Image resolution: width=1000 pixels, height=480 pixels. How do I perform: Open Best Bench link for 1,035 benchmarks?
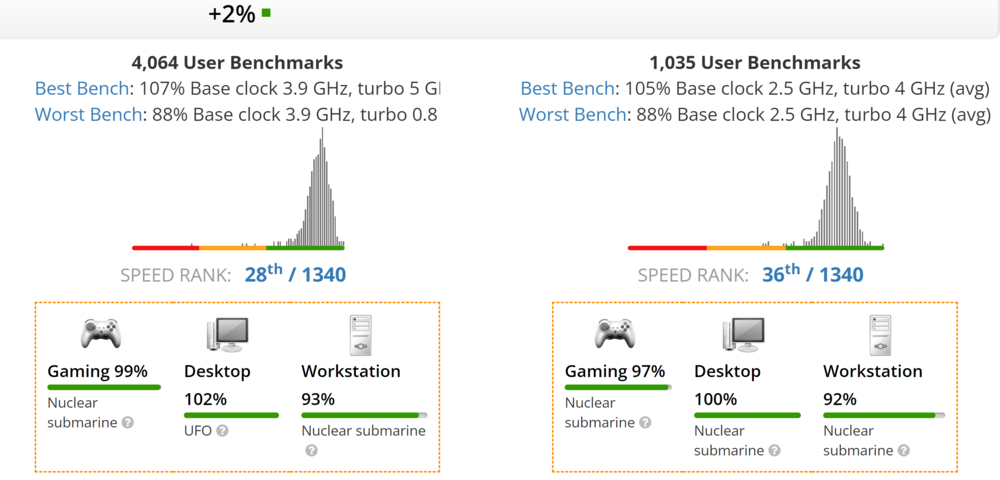(568, 88)
